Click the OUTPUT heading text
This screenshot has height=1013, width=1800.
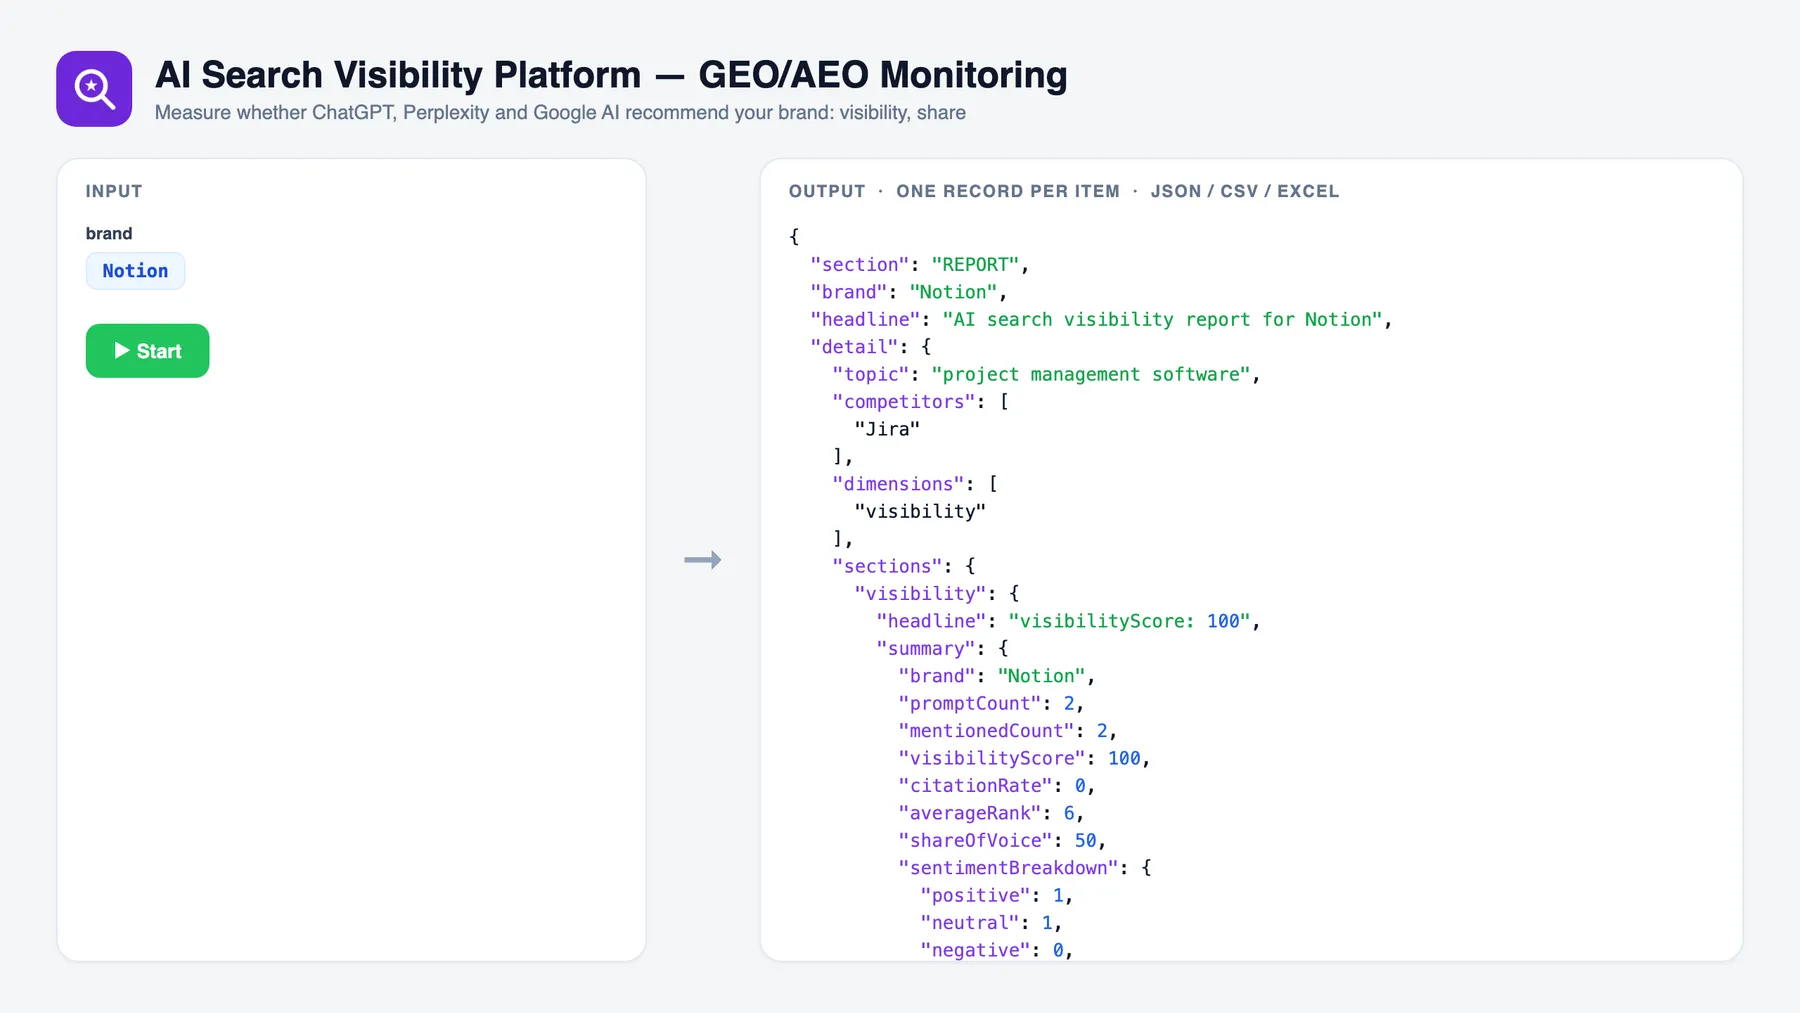(x=827, y=191)
